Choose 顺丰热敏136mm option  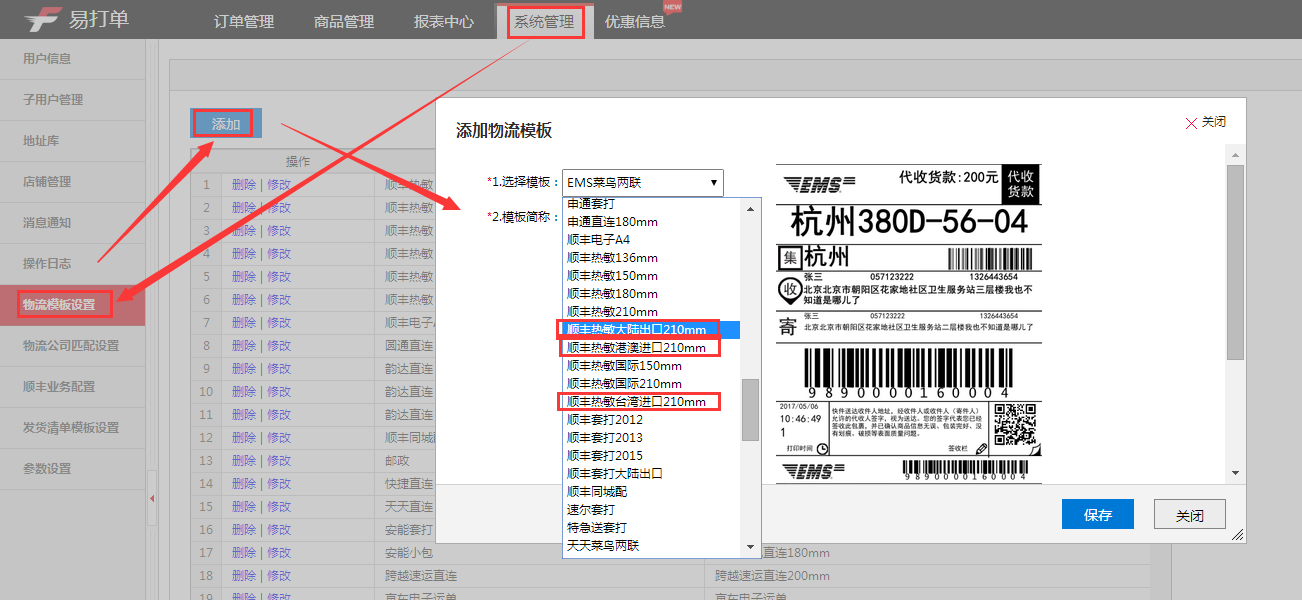pos(652,258)
